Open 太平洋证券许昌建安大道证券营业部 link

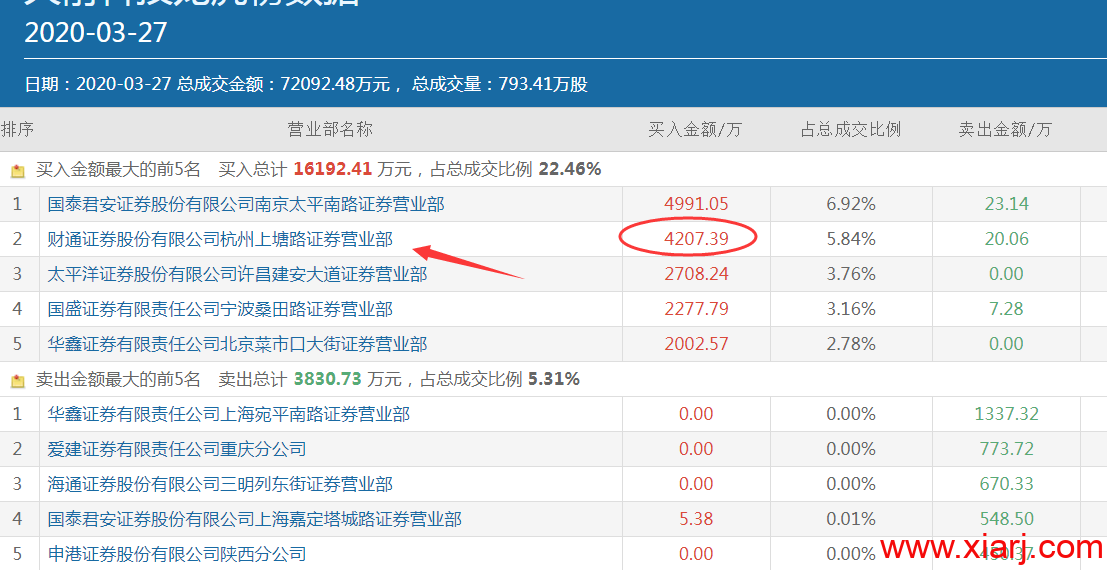coord(237,274)
